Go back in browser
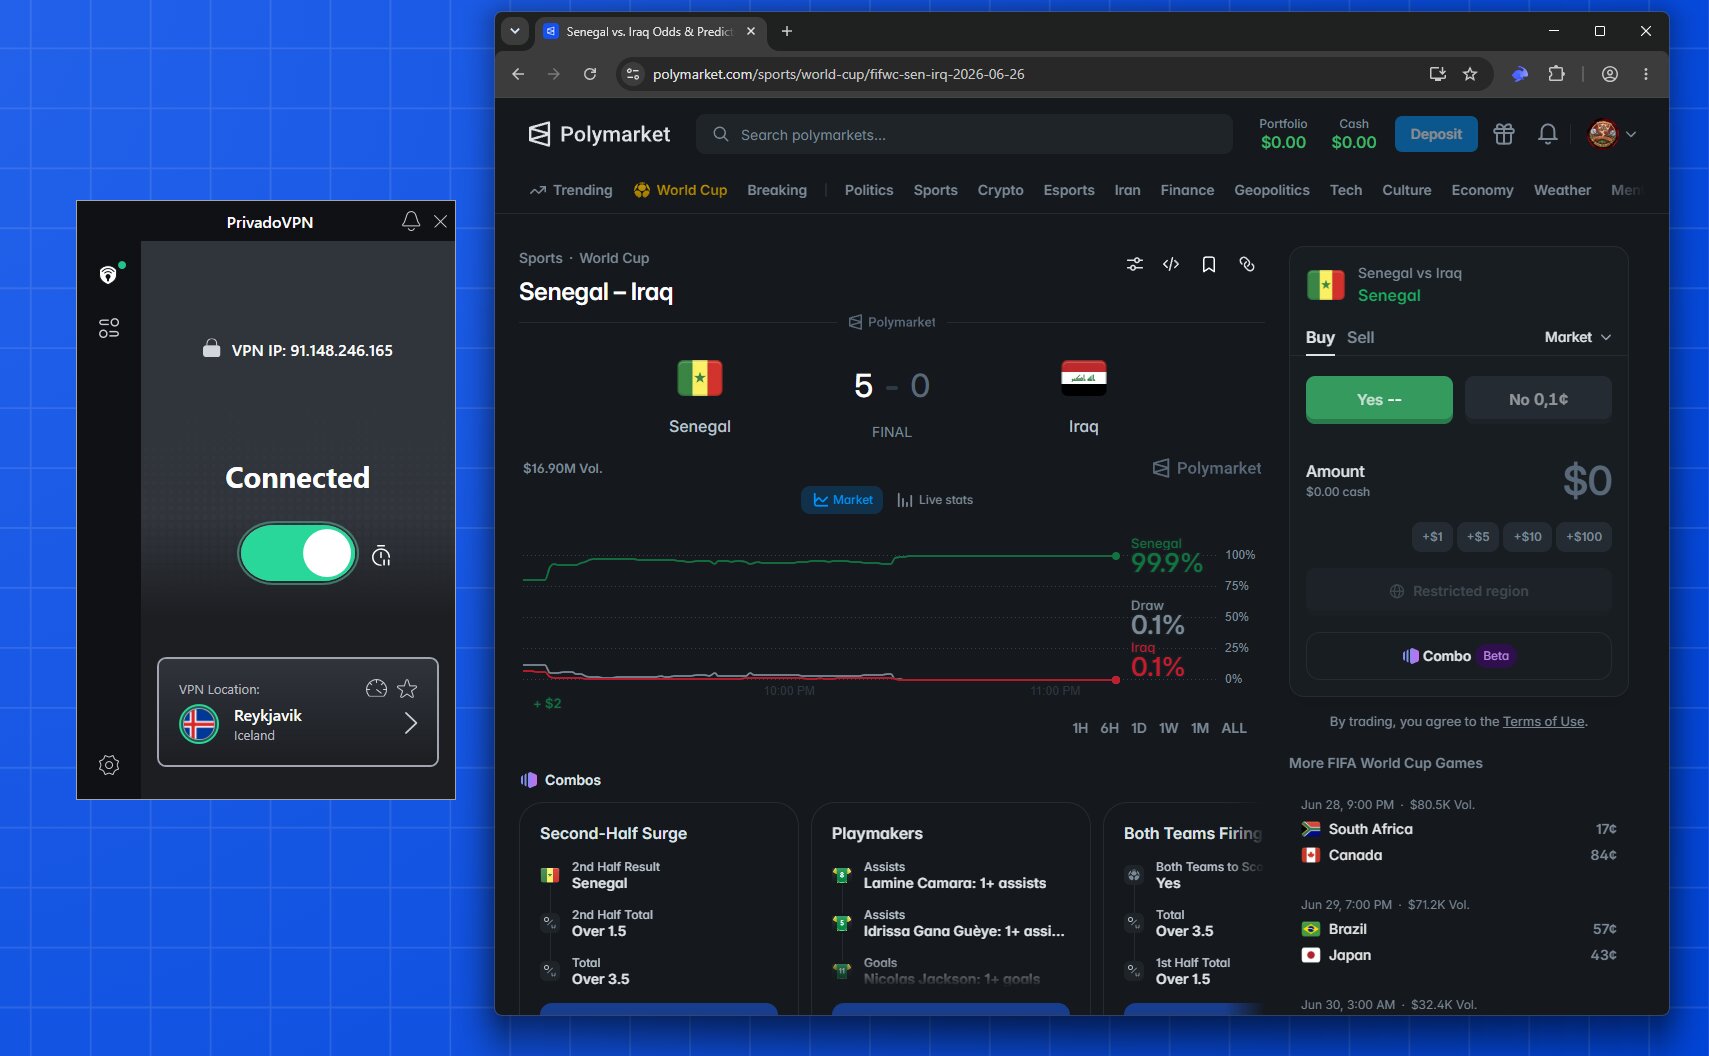 point(518,74)
